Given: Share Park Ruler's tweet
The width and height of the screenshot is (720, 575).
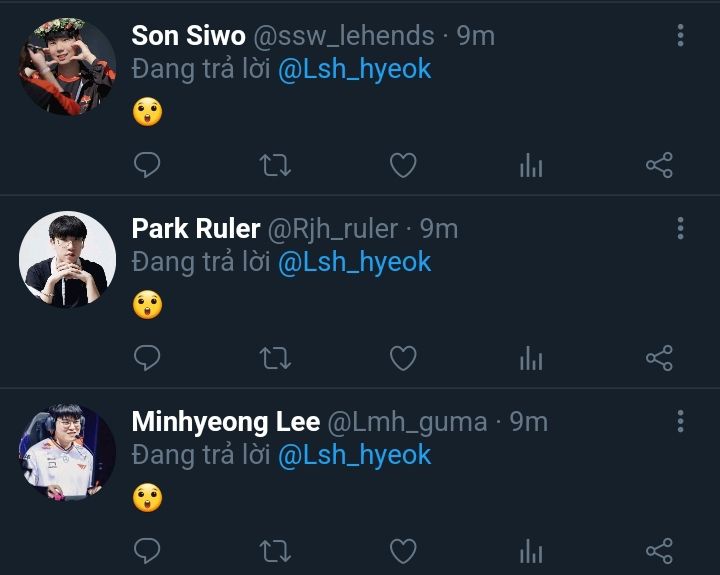Looking at the screenshot, I should (659, 358).
